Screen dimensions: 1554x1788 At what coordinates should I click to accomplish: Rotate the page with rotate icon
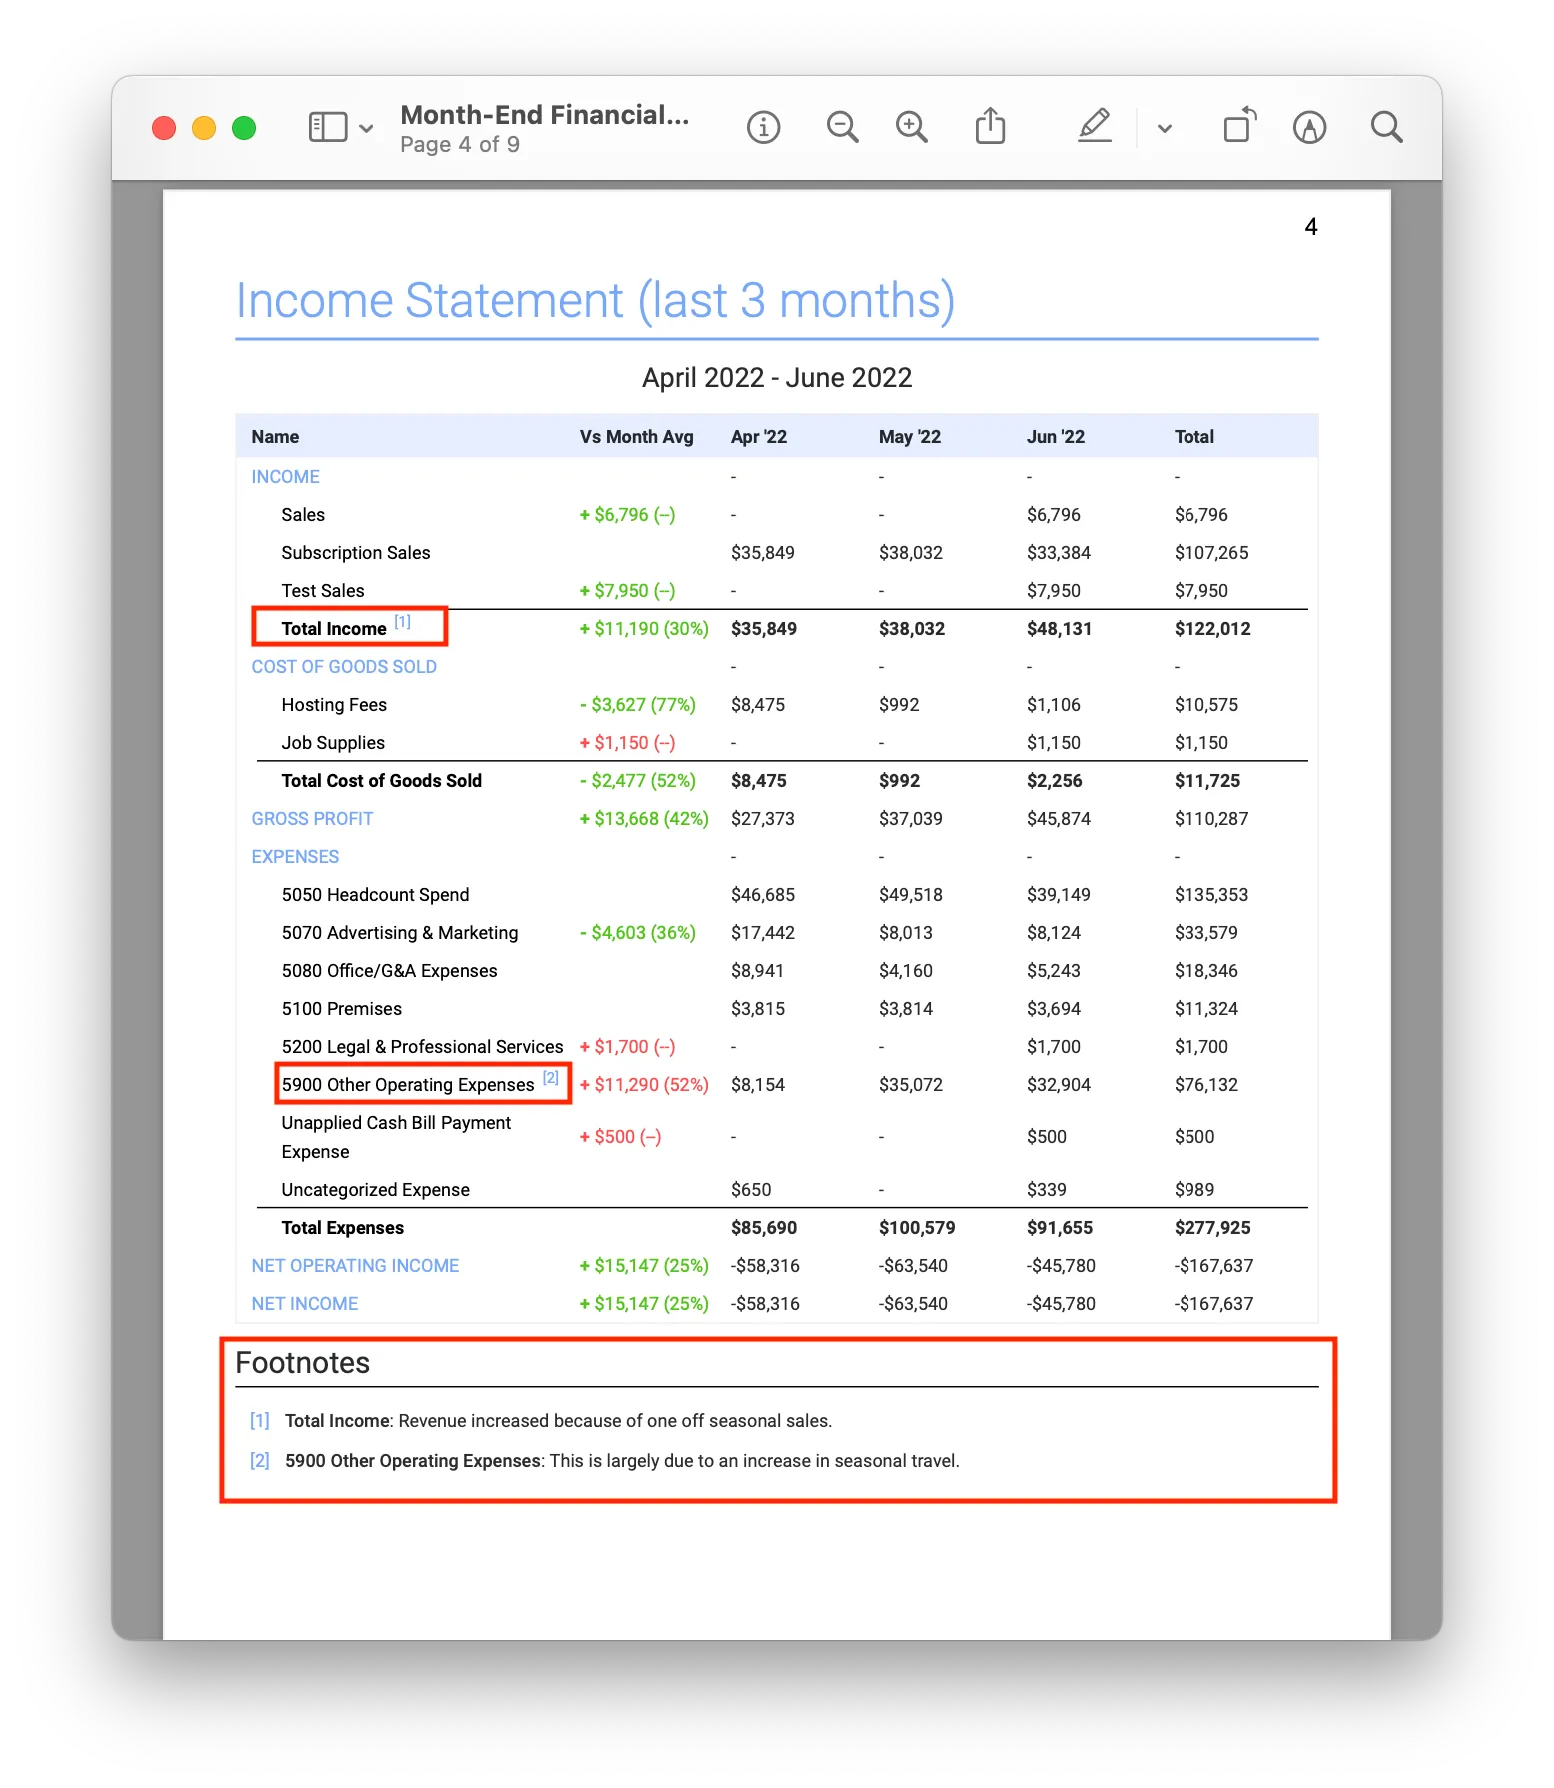click(x=1239, y=125)
